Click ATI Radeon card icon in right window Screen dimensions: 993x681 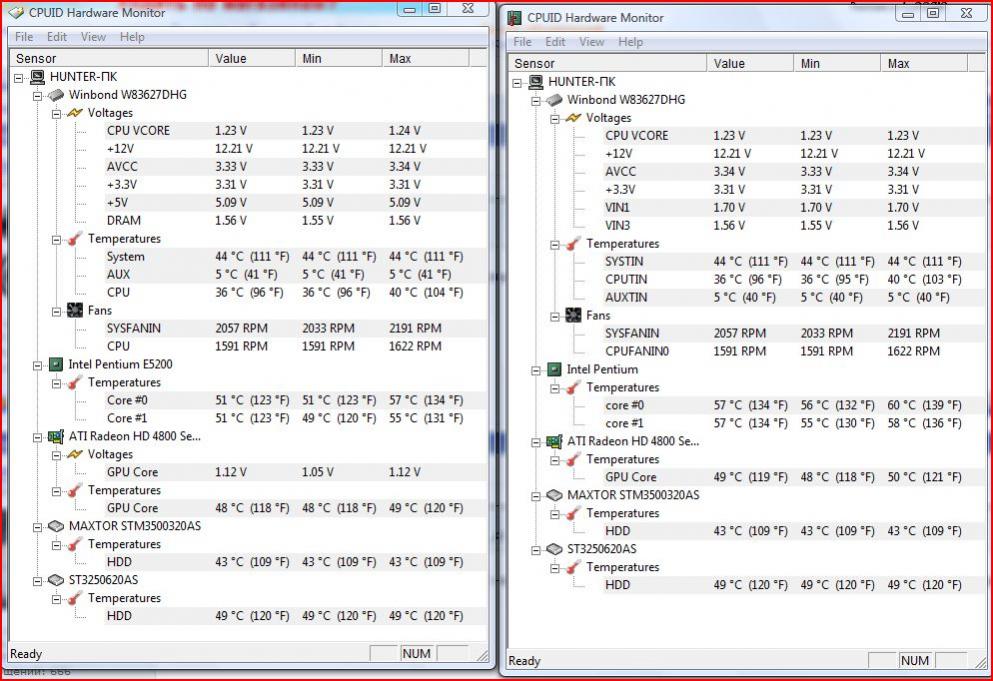[x=554, y=442]
